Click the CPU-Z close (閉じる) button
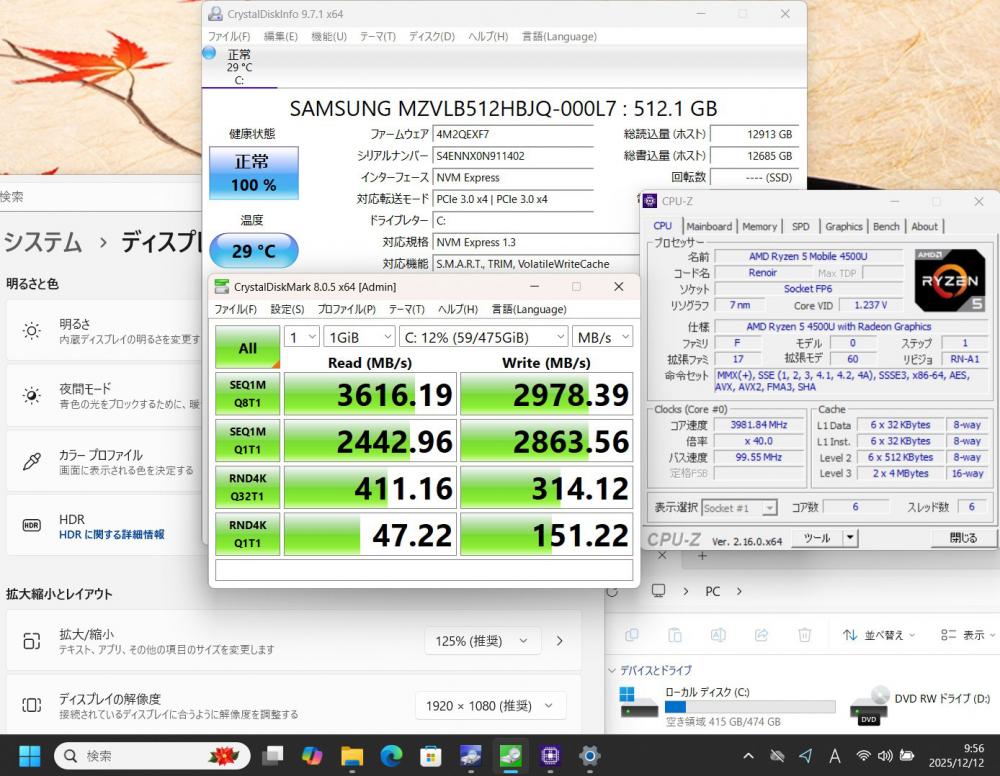This screenshot has width=1000, height=776. [963, 538]
